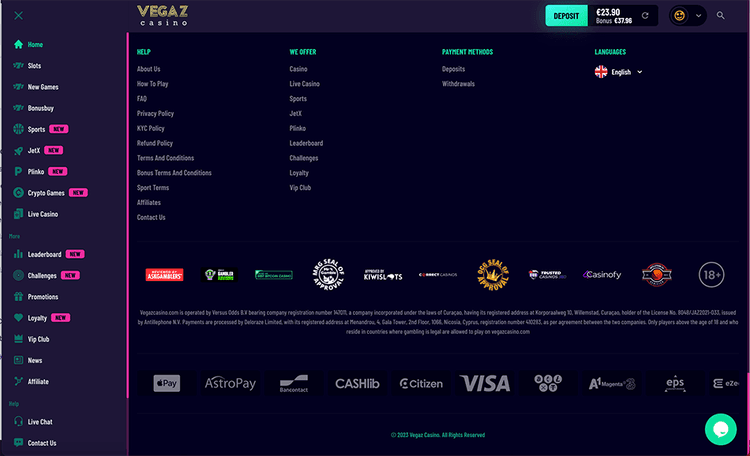Click the search magnifier icon

pyautogui.click(x=720, y=16)
